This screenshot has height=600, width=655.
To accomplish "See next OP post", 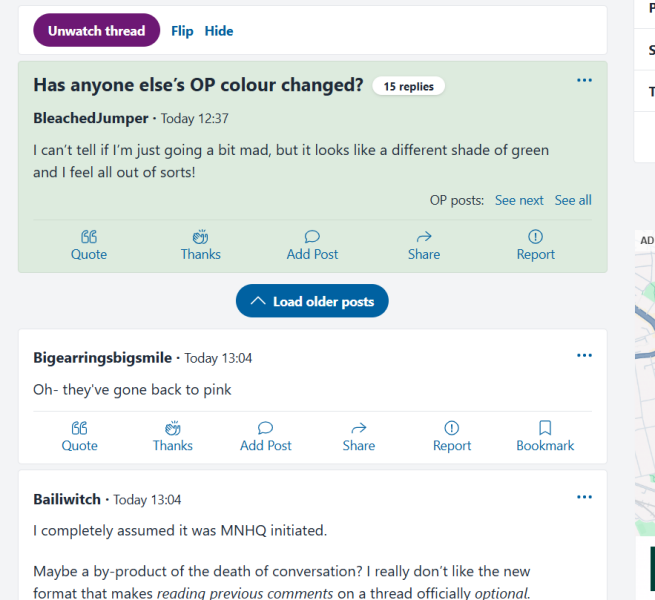I will pyautogui.click(x=519, y=200).
